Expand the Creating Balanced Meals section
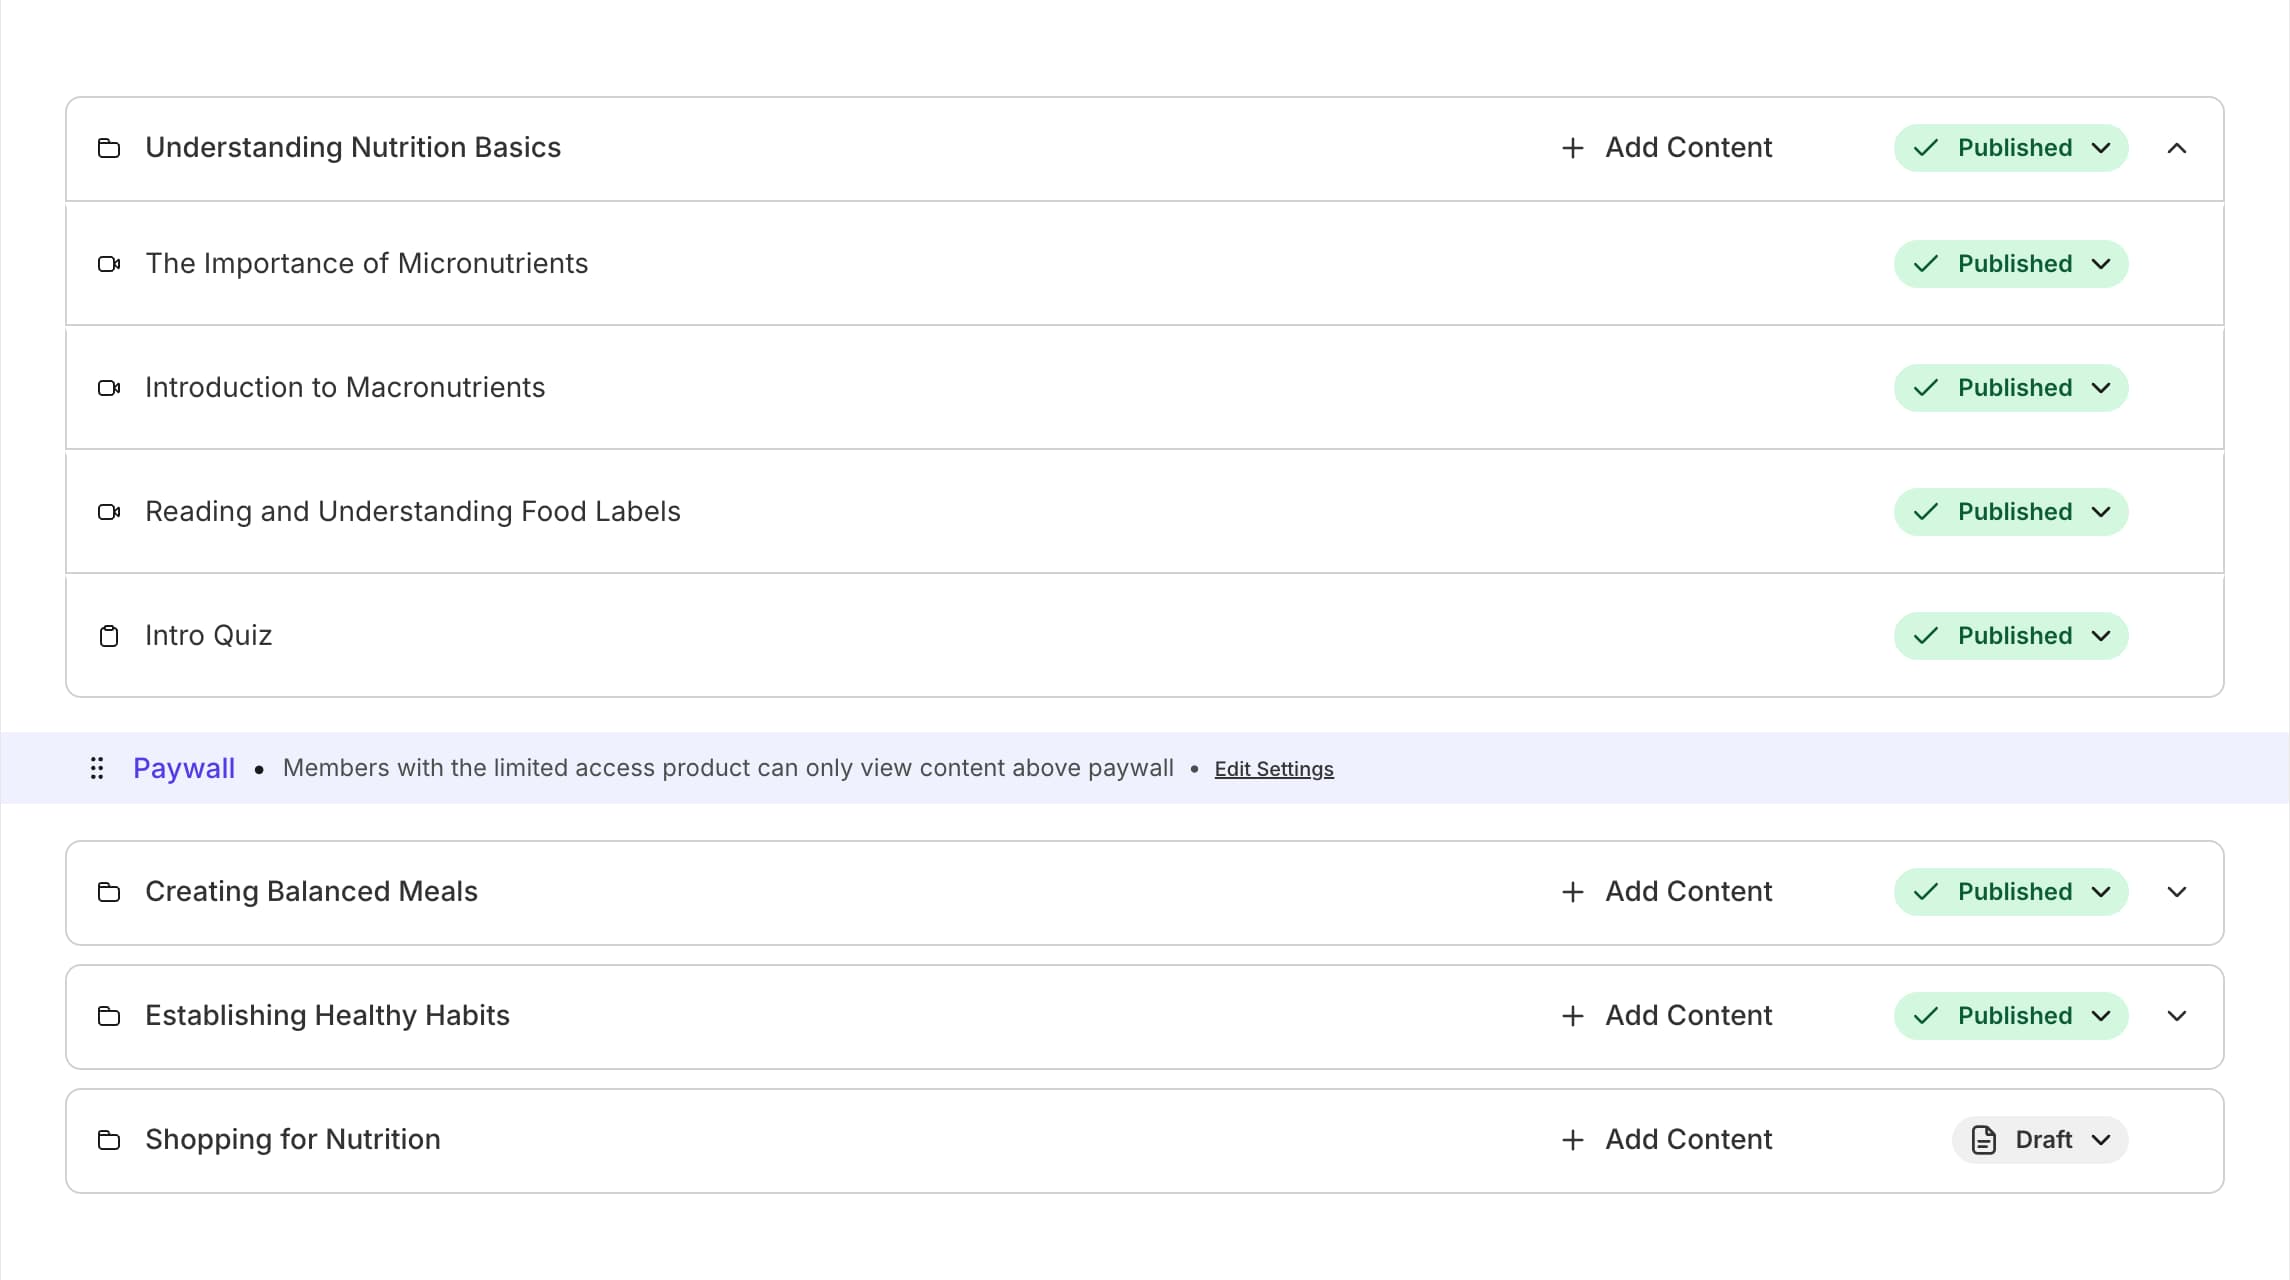This screenshot has width=2290, height=1280. [x=2177, y=892]
